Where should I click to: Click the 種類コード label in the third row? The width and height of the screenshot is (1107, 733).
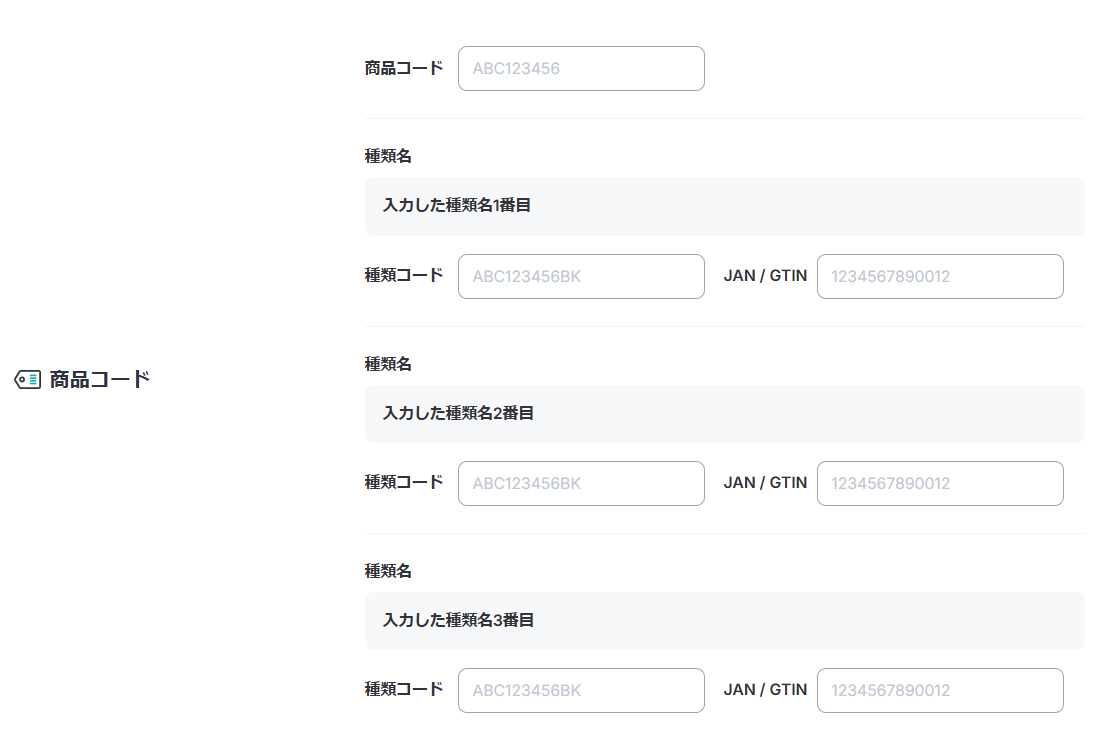tap(403, 690)
